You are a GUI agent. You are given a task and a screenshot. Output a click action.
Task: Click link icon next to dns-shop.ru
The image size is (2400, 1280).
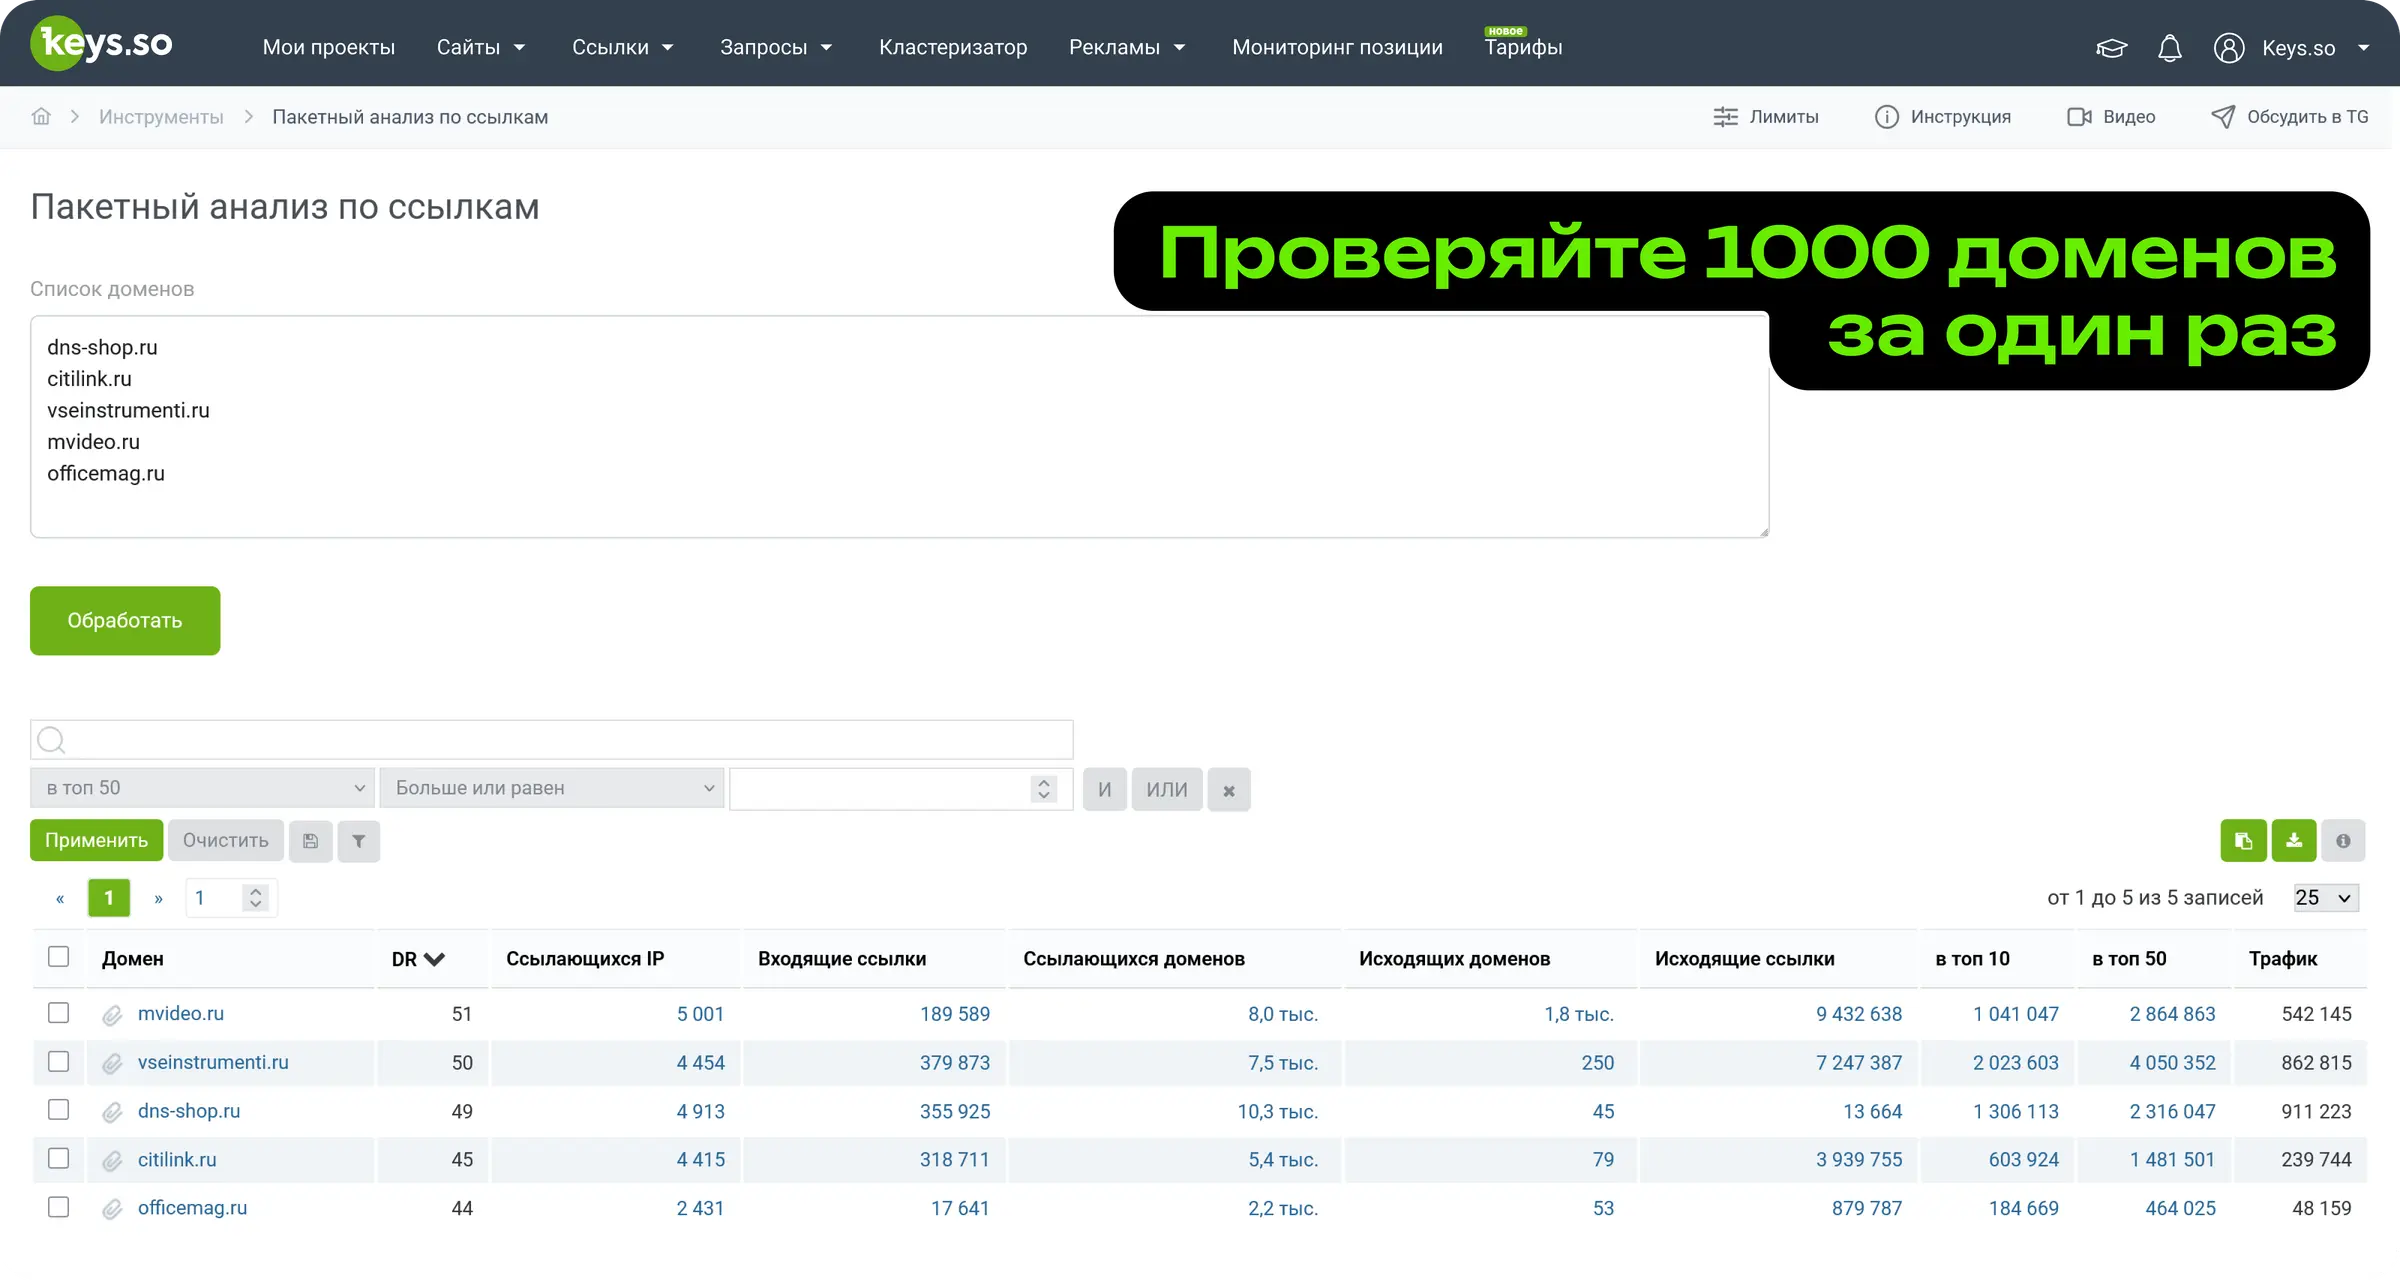pyautogui.click(x=112, y=1112)
